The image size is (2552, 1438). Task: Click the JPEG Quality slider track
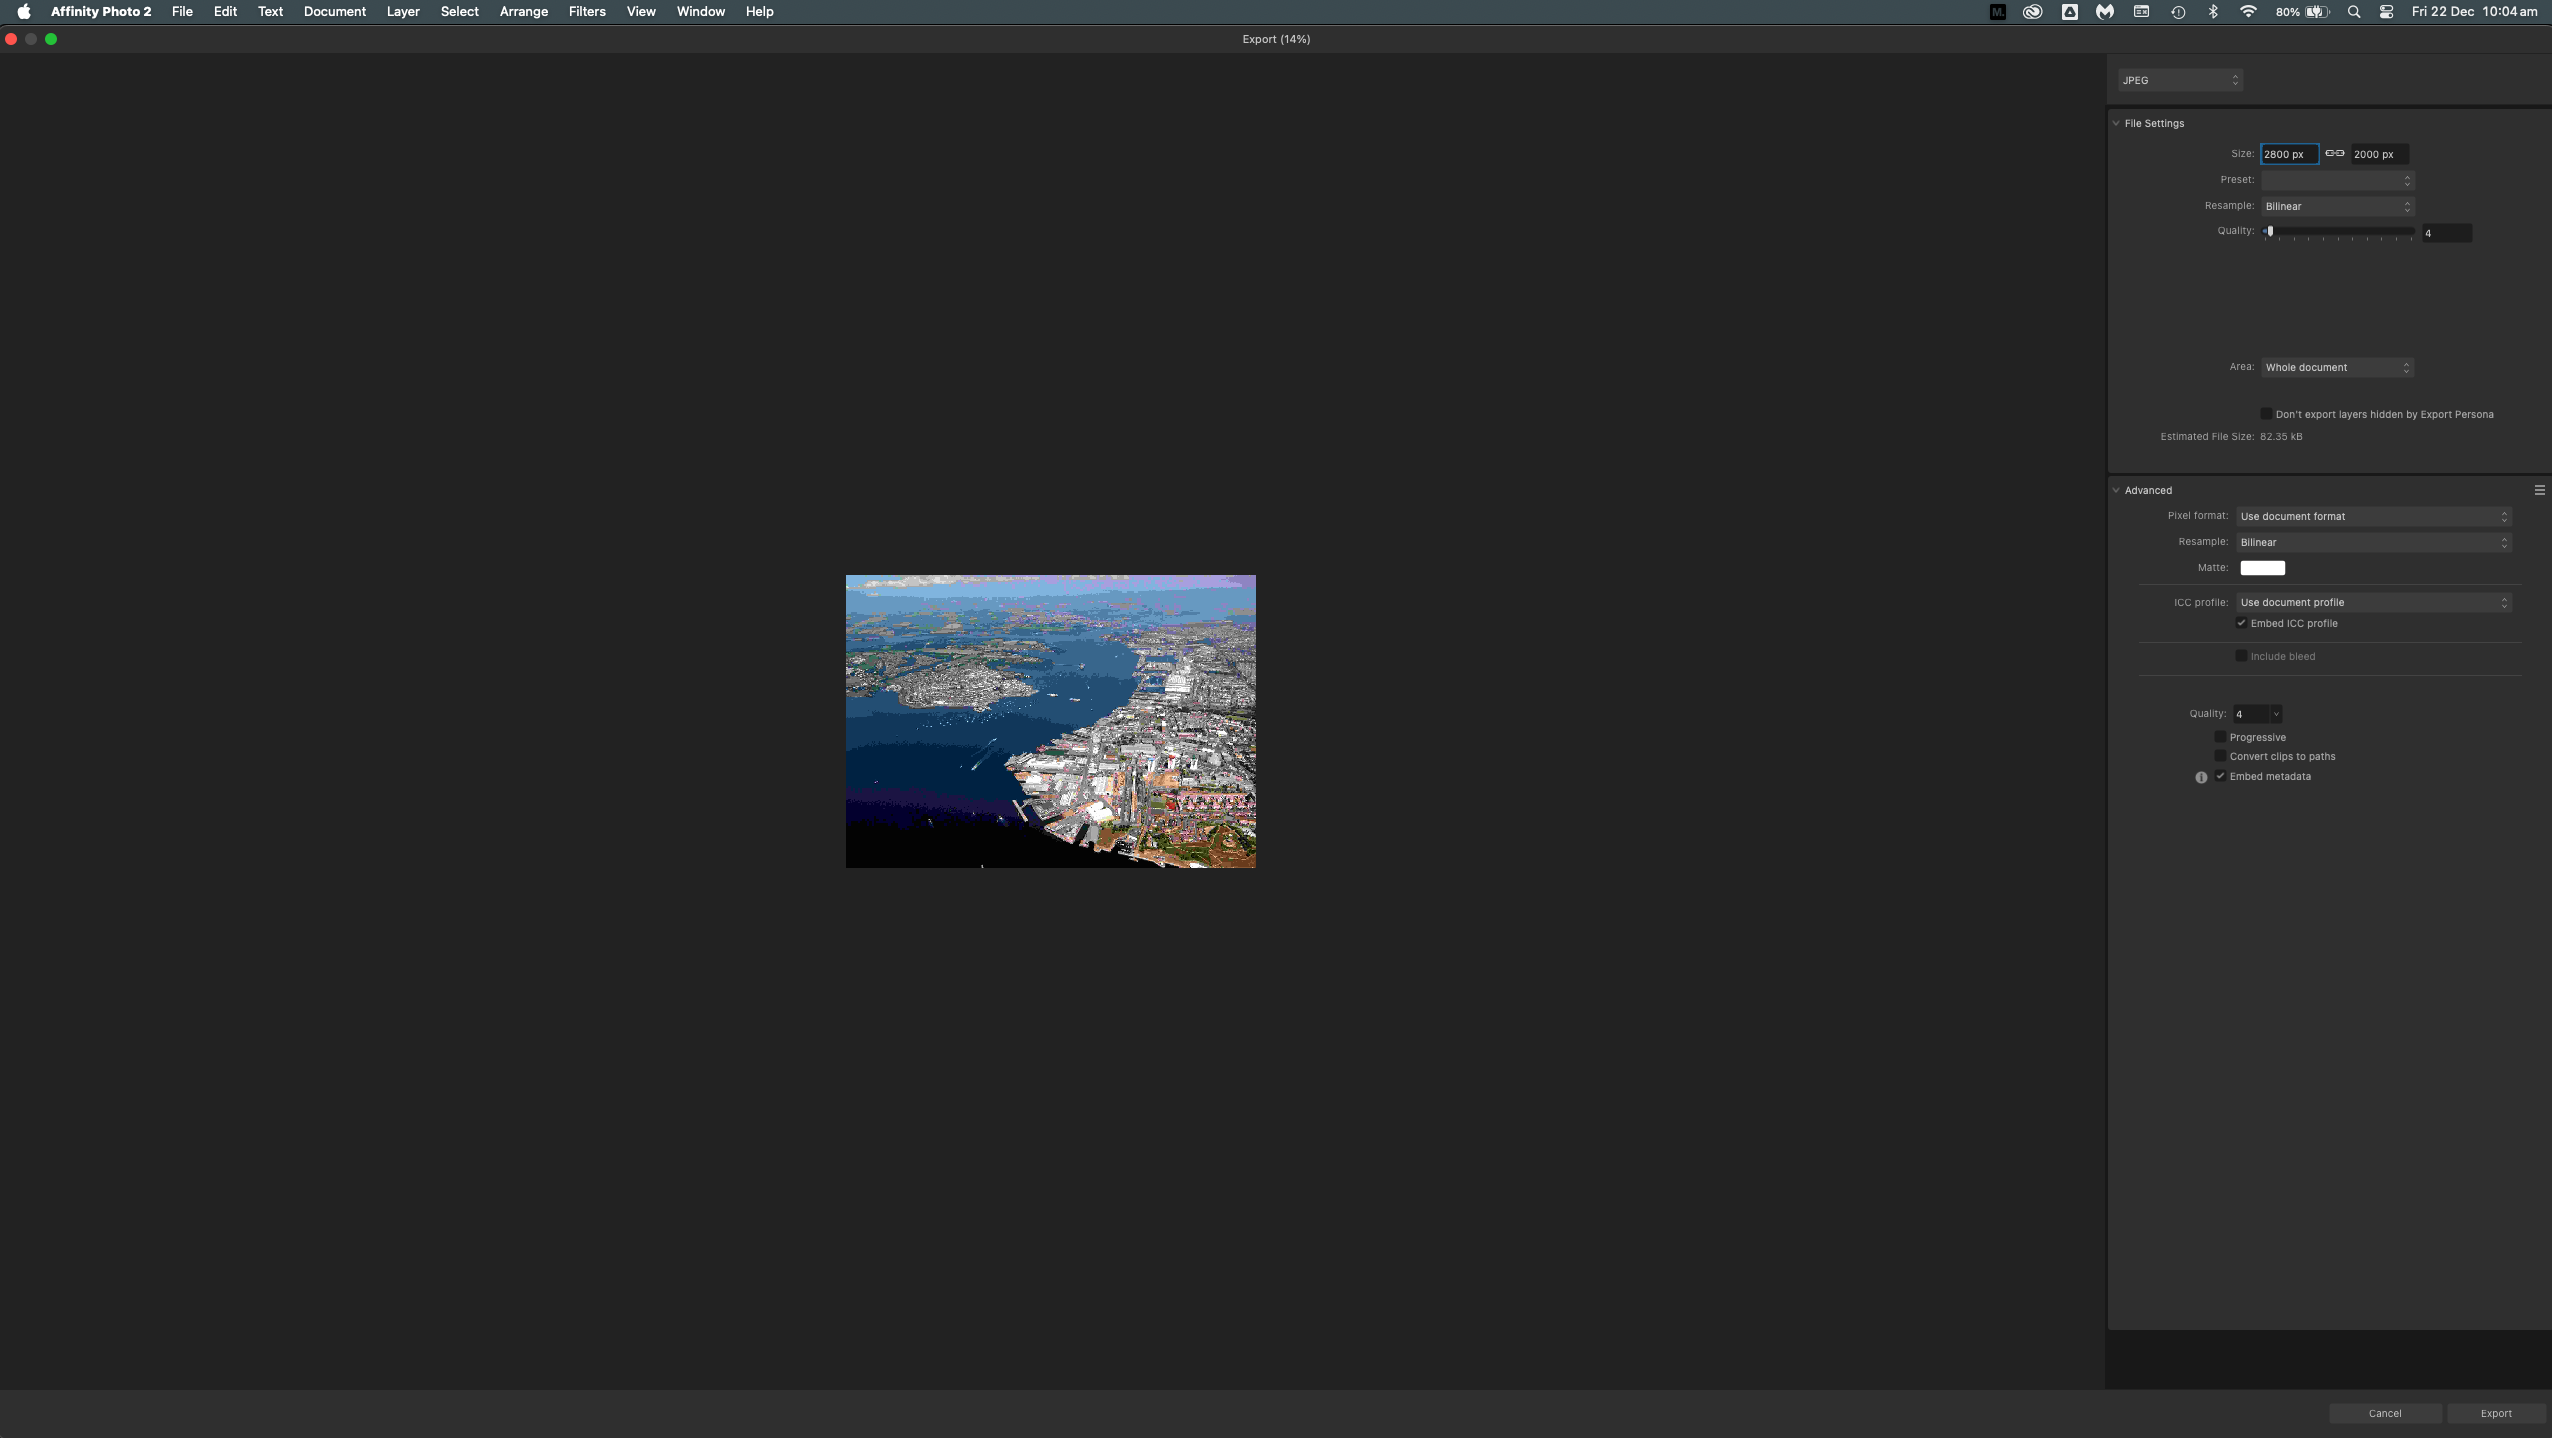point(2338,232)
